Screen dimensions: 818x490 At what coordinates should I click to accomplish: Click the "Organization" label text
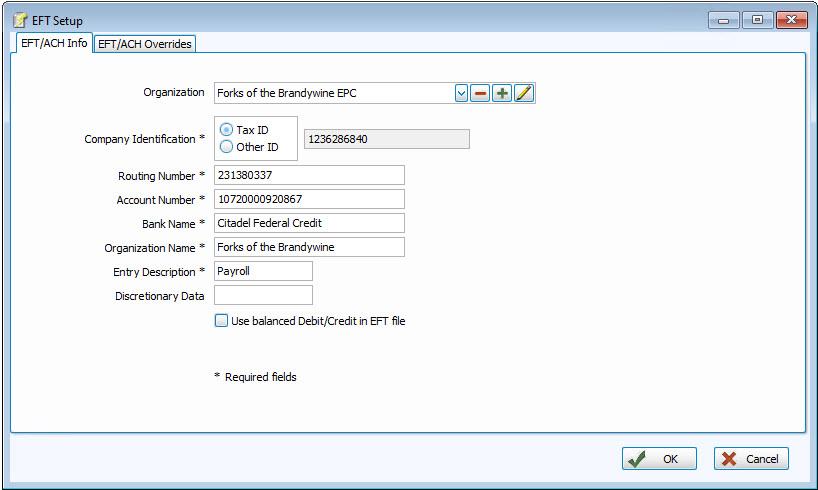click(x=174, y=92)
